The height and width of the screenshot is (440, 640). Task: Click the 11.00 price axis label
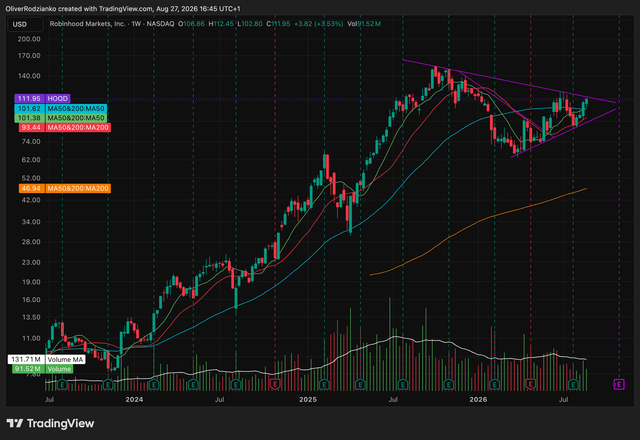31,338
